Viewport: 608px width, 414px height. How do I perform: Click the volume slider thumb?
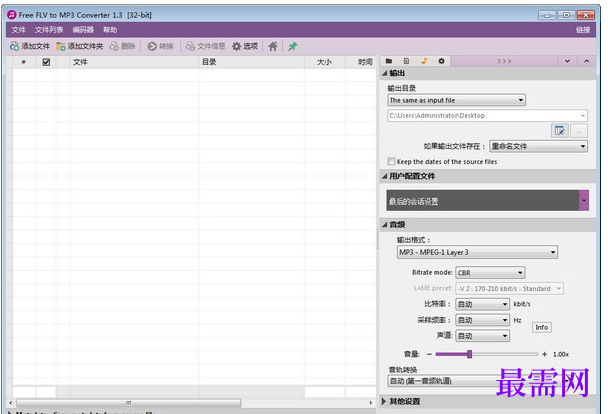[x=470, y=354]
